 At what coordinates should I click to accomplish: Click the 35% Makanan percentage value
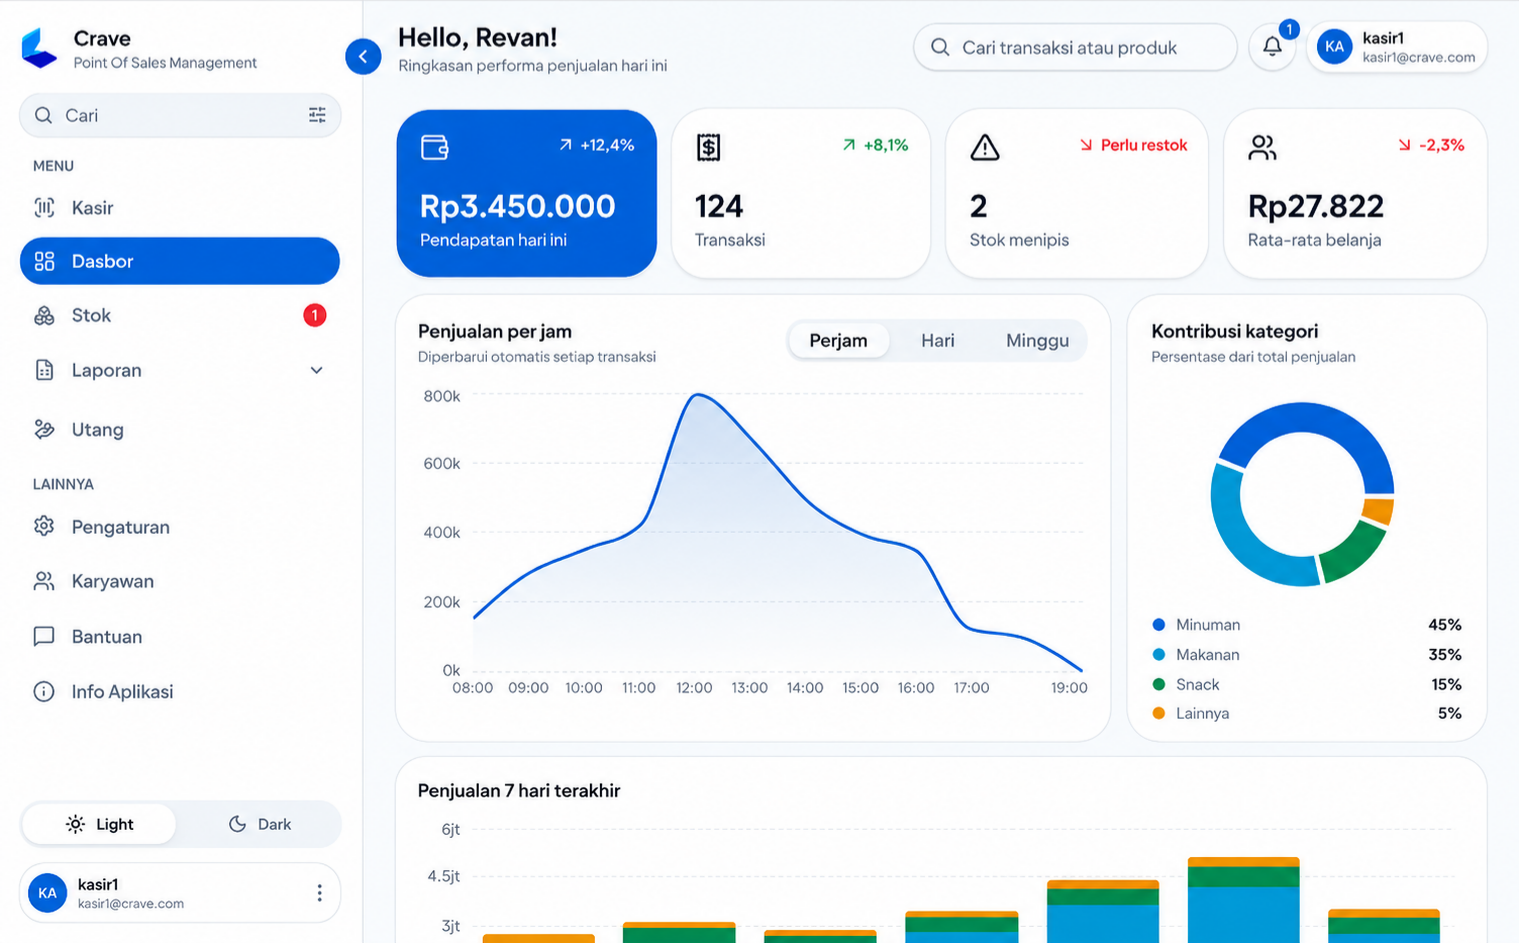pos(1445,654)
